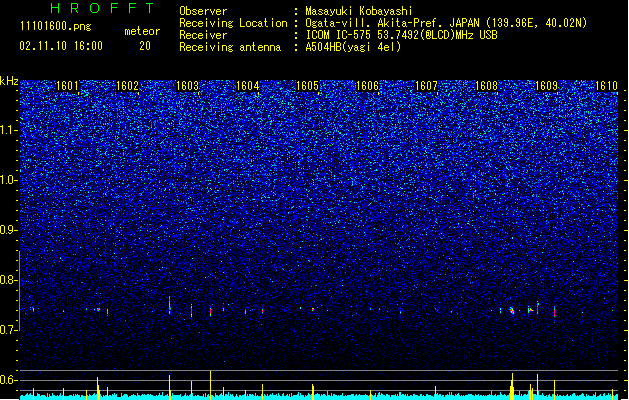
Task: Click the 1609 time marker
Action: [x=546, y=86]
